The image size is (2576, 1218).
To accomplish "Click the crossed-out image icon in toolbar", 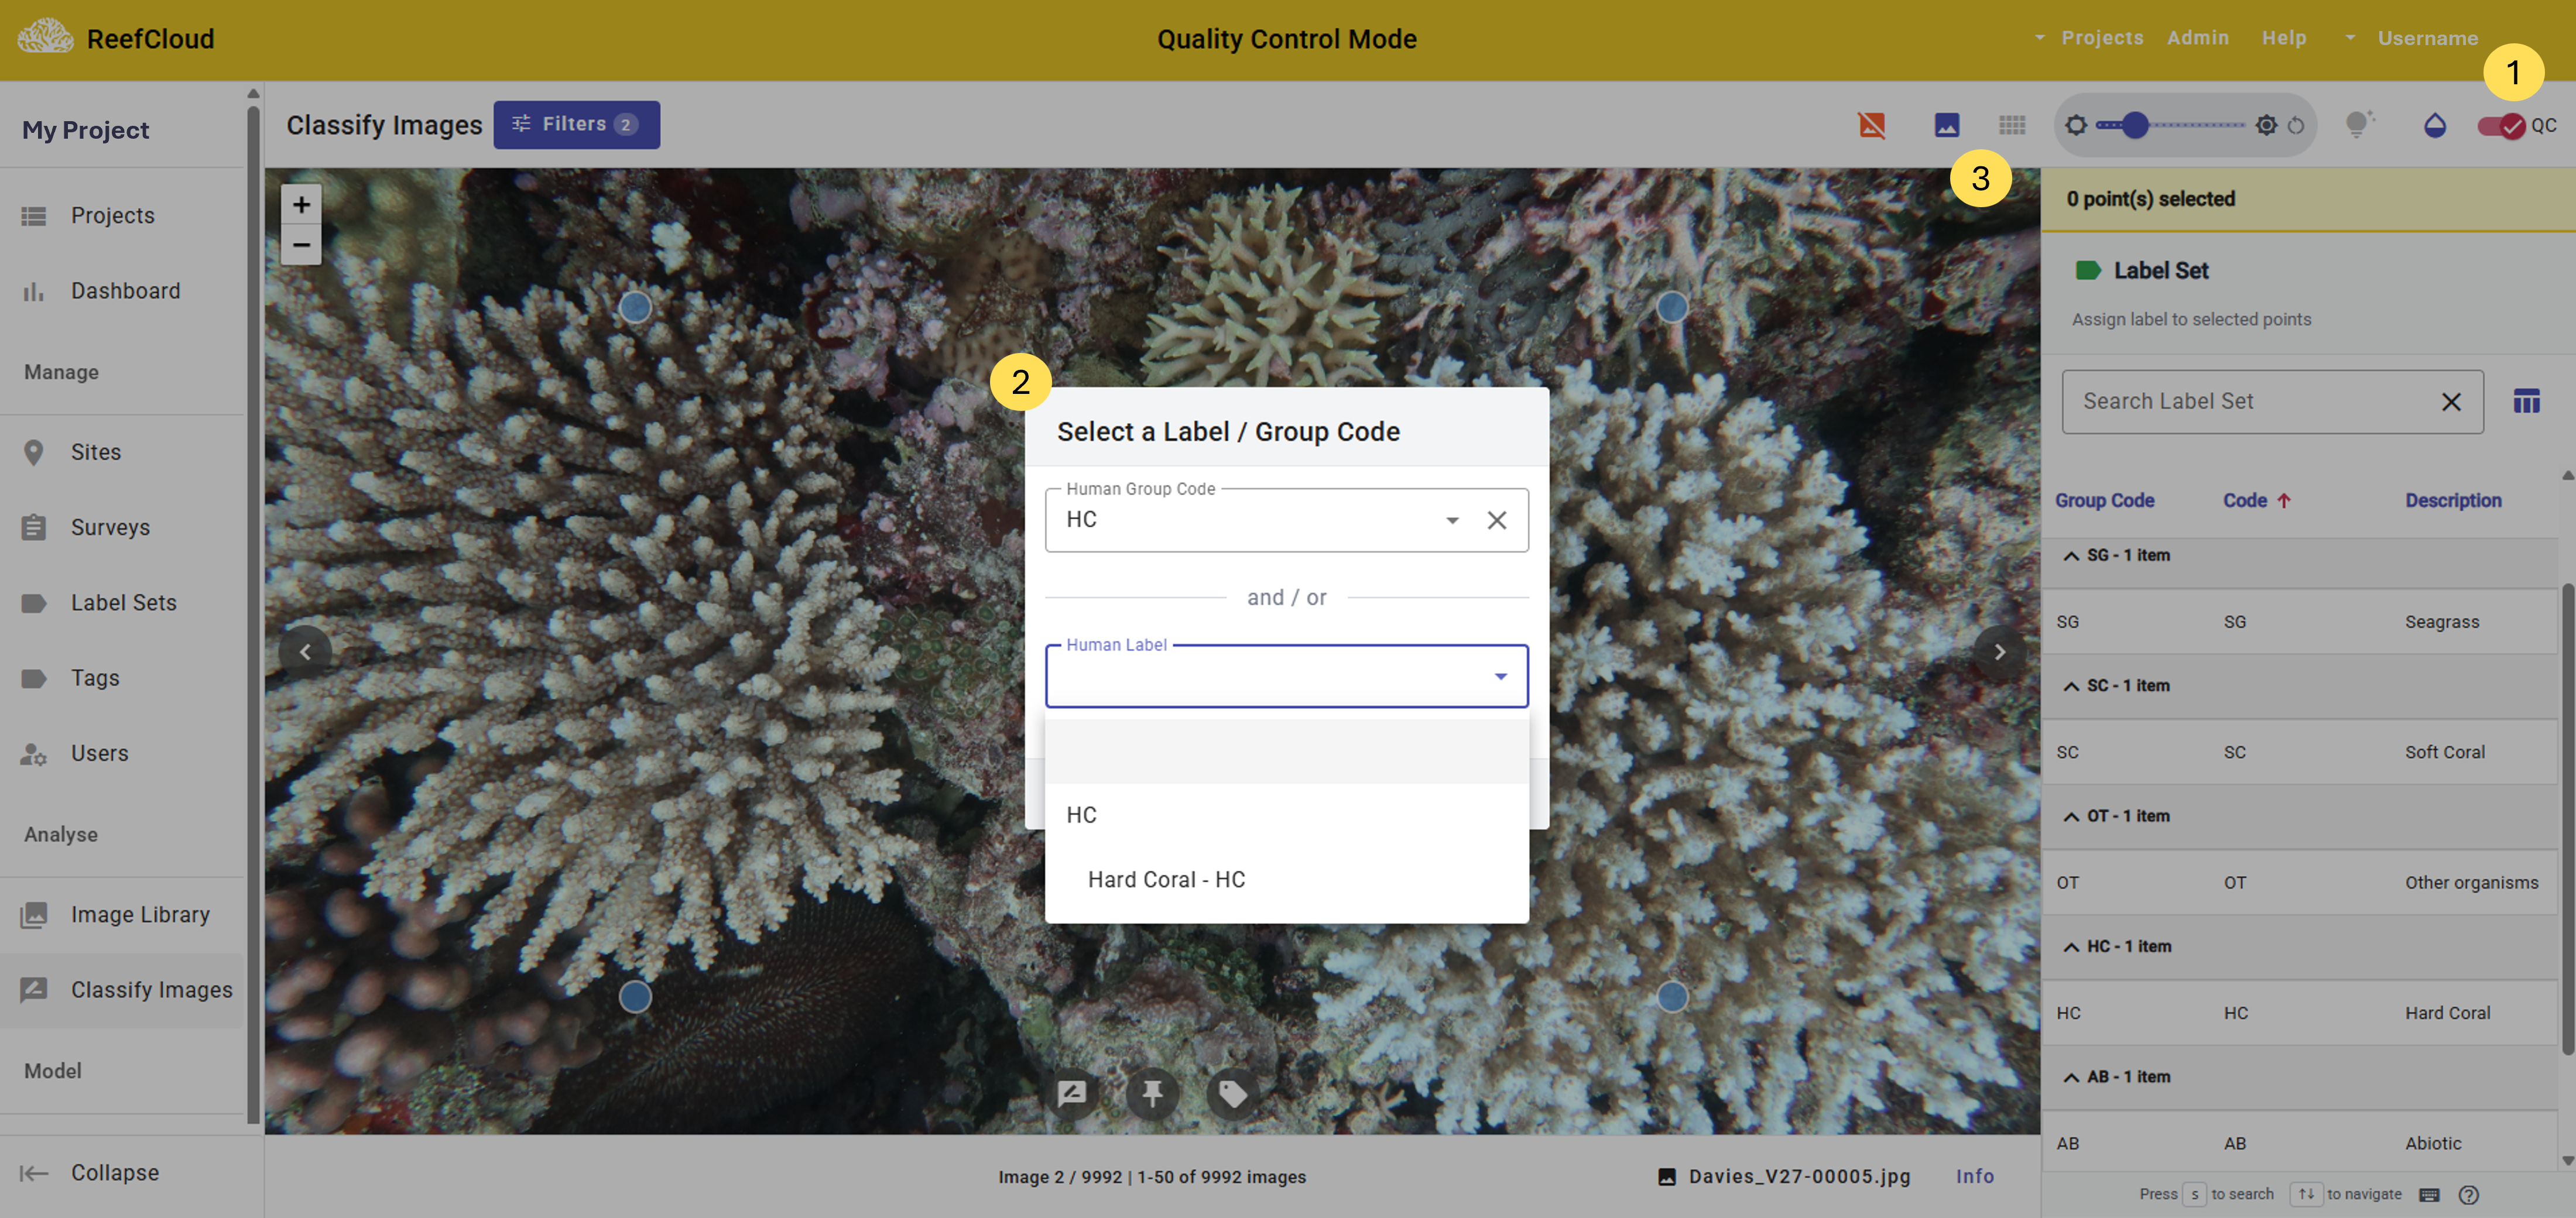I will (x=1871, y=125).
